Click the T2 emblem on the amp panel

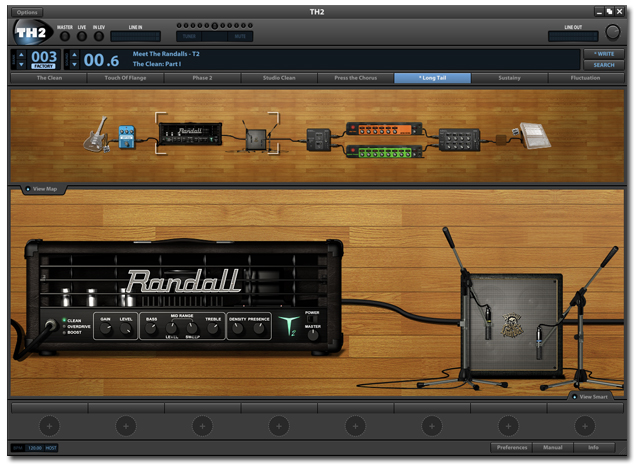(290, 326)
